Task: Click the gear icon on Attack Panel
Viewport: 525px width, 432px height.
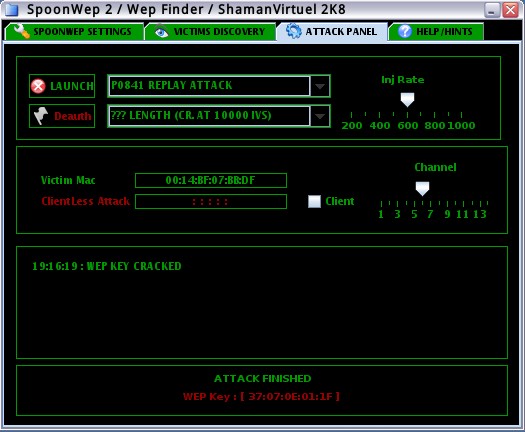Action: pos(294,31)
